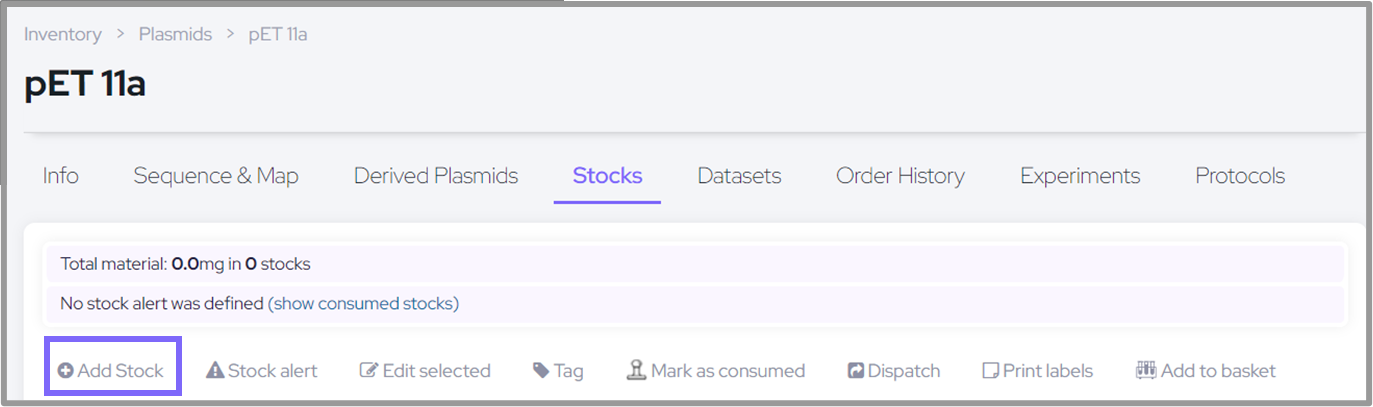Go to Plasmids breadcrumb link
This screenshot has height=407, width=1373.
click(x=175, y=34)
